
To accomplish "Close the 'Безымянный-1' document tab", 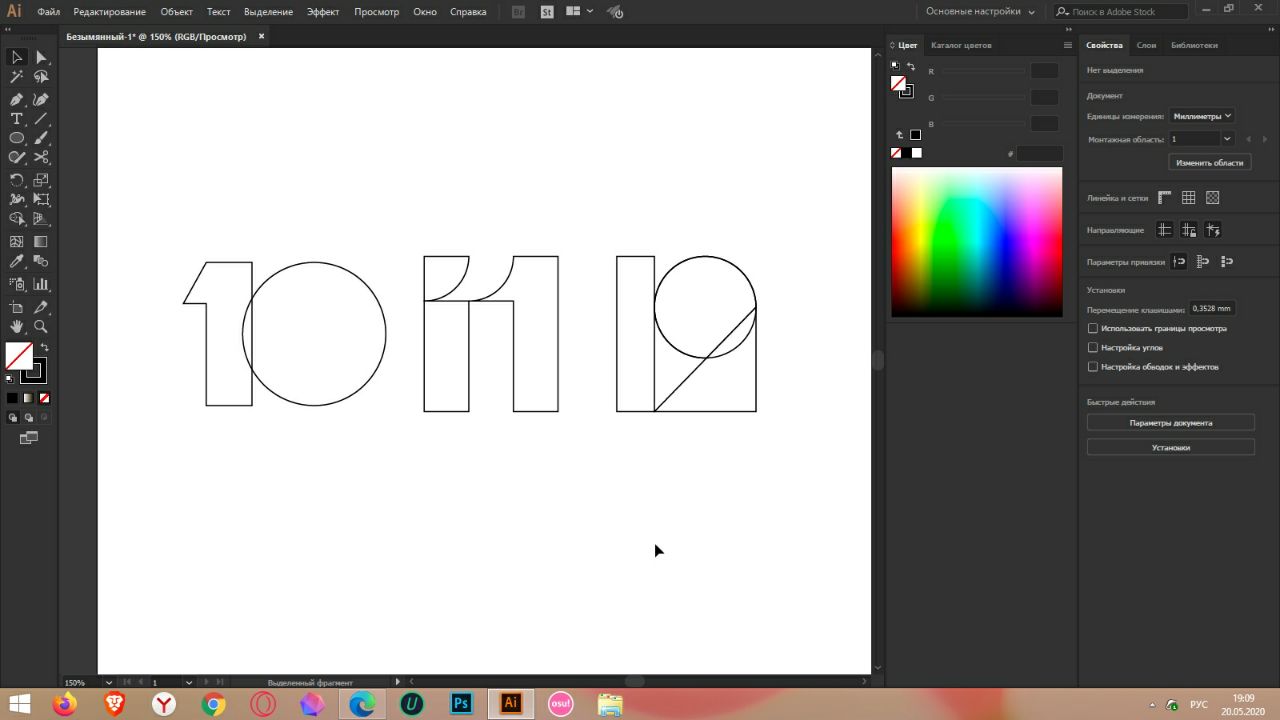I will coord(261,36).
